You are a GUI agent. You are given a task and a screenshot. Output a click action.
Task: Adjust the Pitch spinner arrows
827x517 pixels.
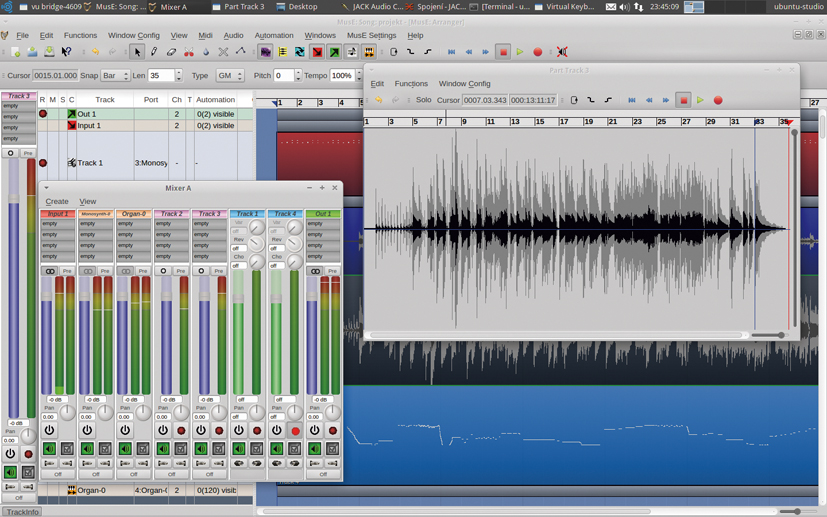click(x=298, y=75)
